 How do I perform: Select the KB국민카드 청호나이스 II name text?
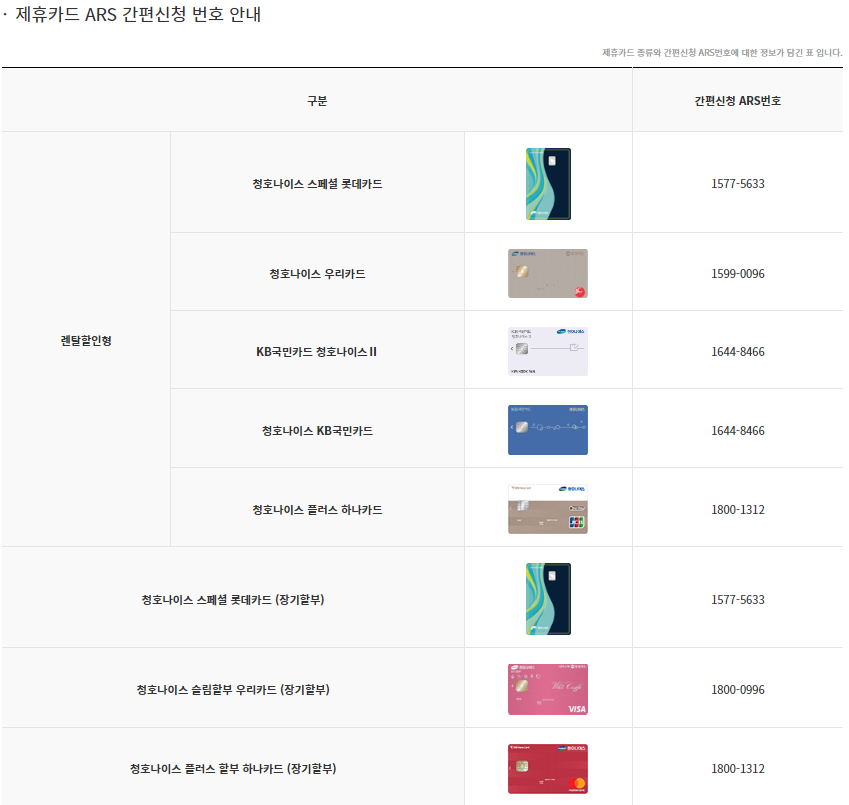(x=317, y=352)
